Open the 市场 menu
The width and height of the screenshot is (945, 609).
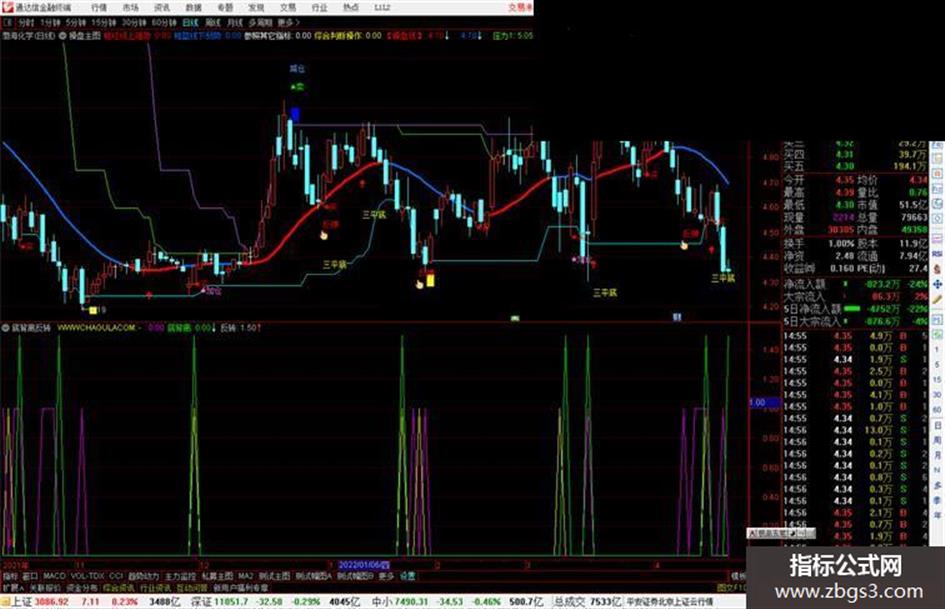point(130,8)
